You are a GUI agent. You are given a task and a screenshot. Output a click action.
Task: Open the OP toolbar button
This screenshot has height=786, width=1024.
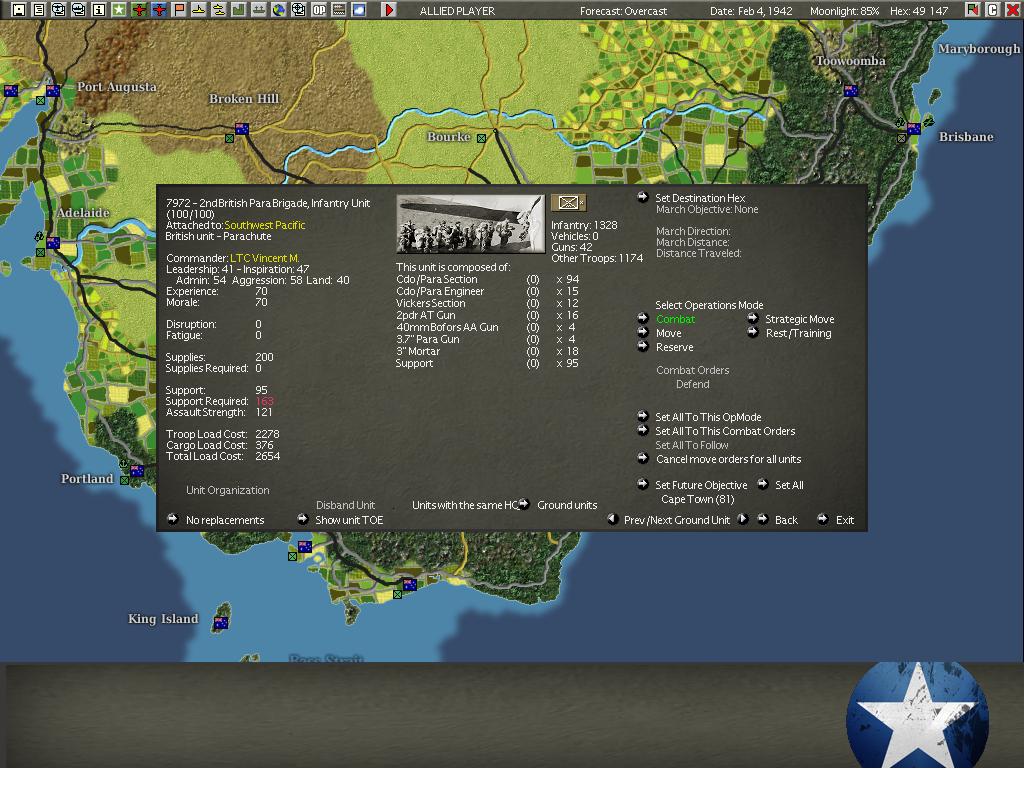click(x=319, y=10)
